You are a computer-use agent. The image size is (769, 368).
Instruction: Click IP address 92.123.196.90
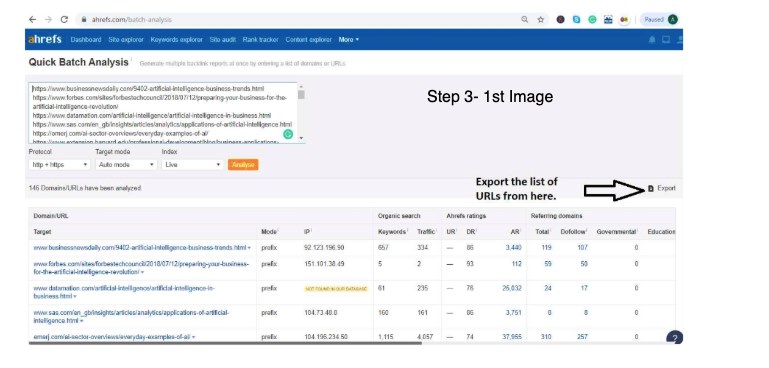click(324, 248)
